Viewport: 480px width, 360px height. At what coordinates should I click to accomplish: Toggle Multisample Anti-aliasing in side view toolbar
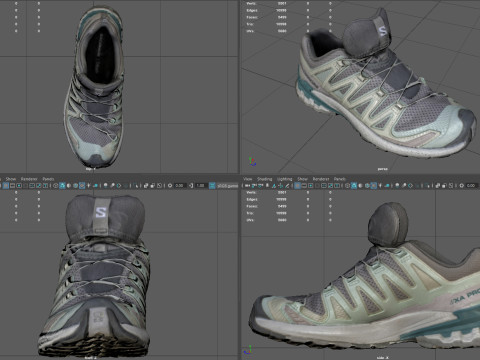(x=410, y=186)
